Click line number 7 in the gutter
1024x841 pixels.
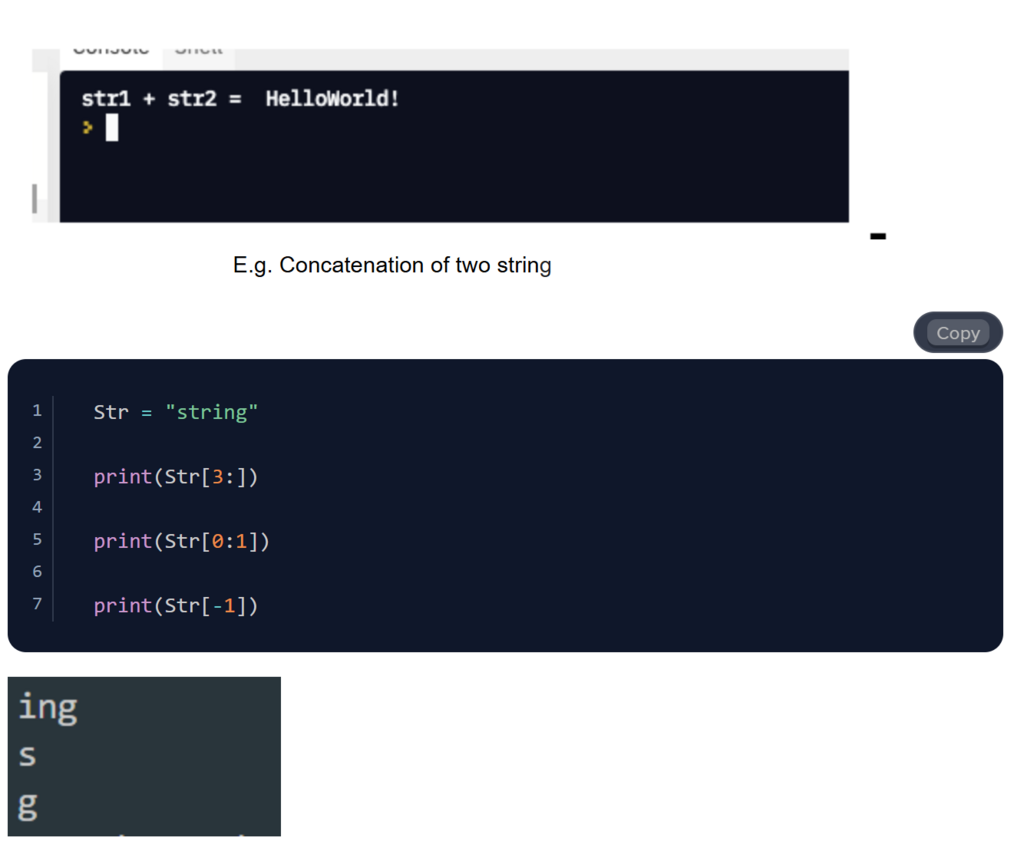[37, 604]
